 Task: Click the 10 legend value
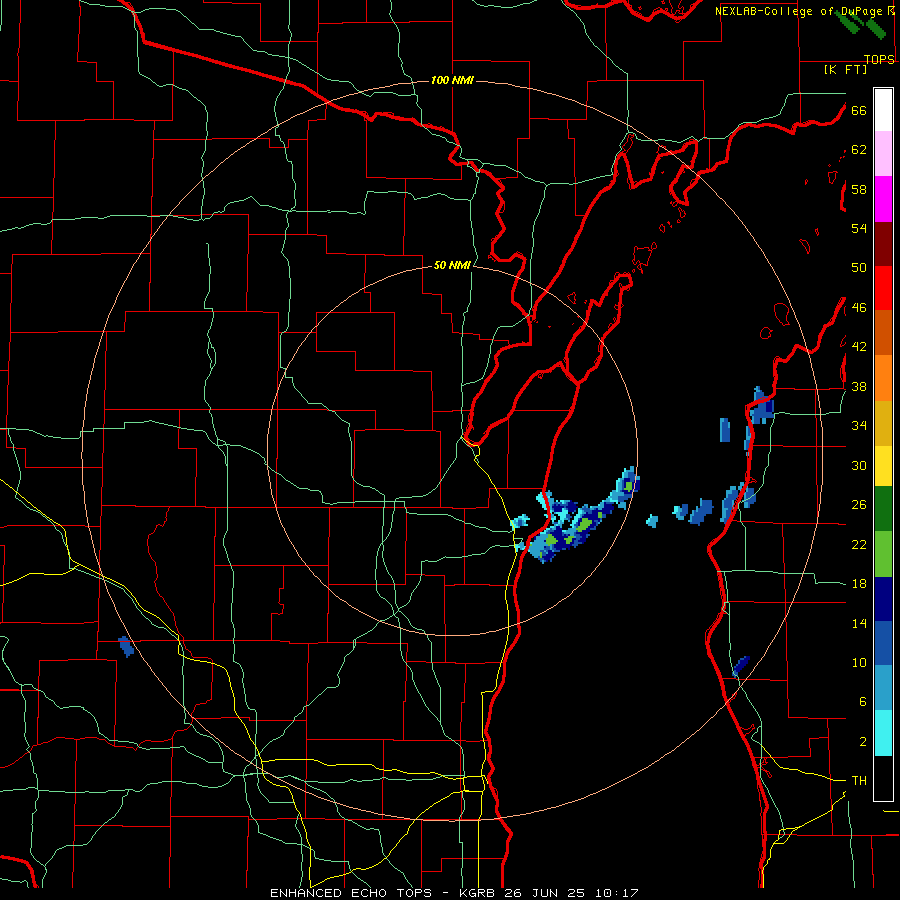coord(859,662)
